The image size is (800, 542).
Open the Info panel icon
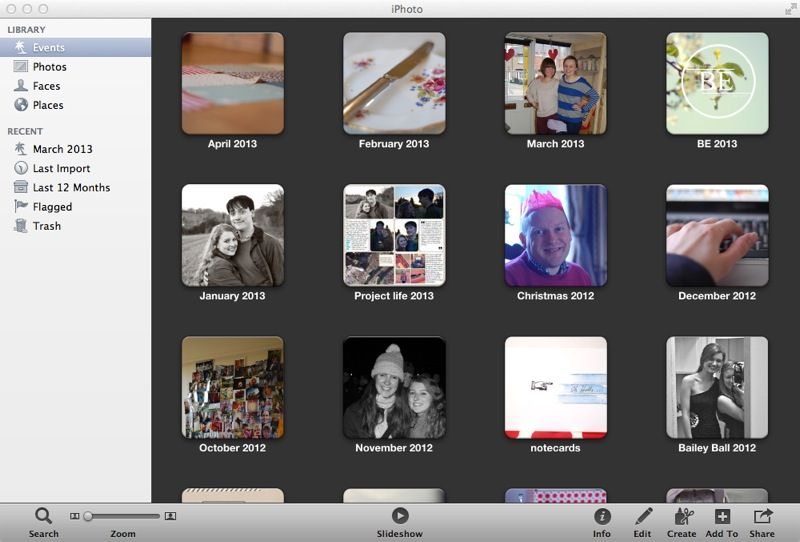coord(602,516)
